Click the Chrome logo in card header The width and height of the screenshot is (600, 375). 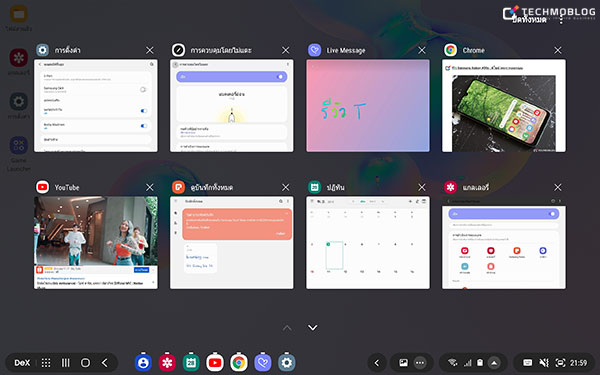[x=451, y=50]
